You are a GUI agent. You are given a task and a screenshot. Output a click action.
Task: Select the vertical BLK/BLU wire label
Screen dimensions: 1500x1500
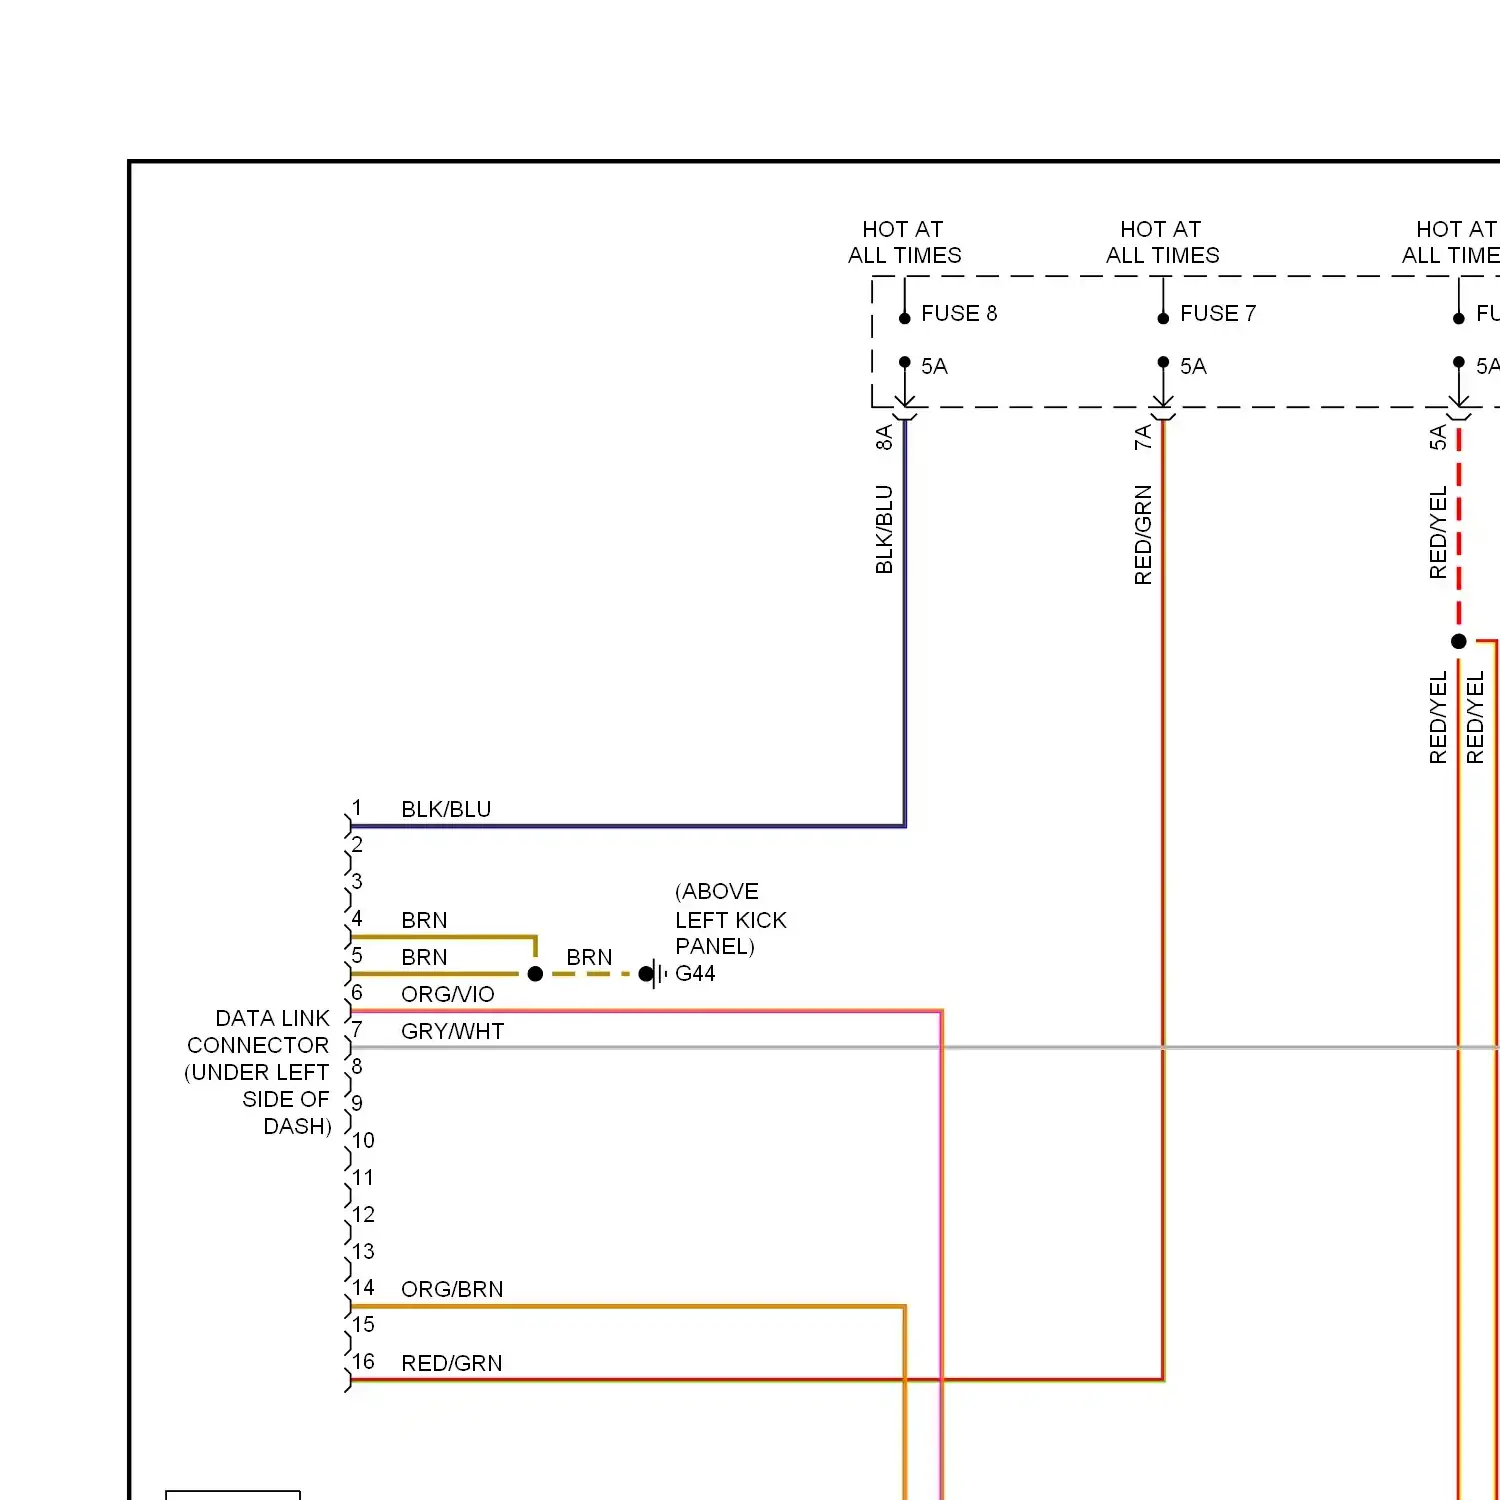click(884, 529)
